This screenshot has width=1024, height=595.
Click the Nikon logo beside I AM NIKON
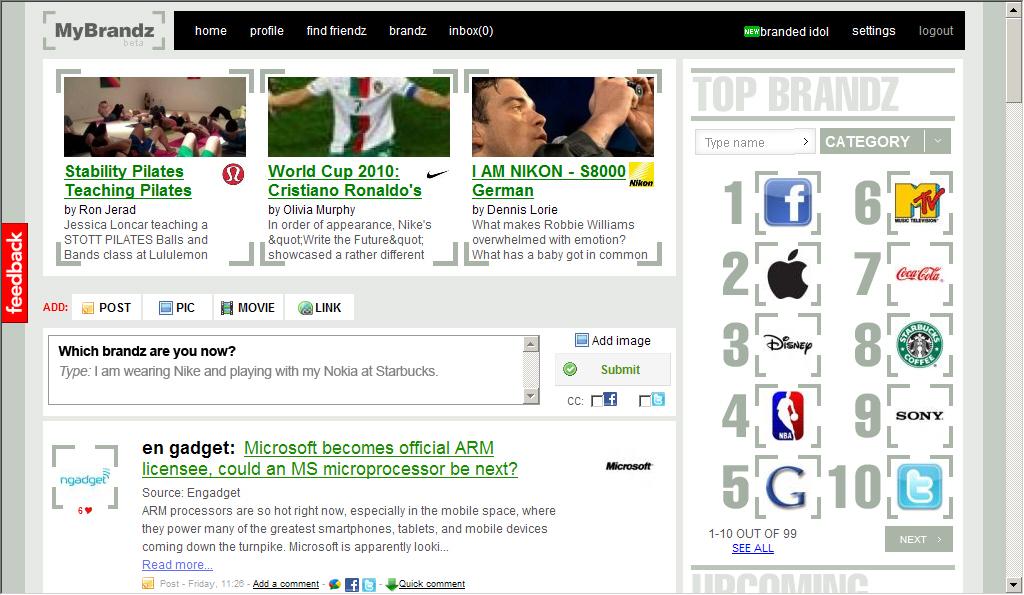click(x=641, y=174)
